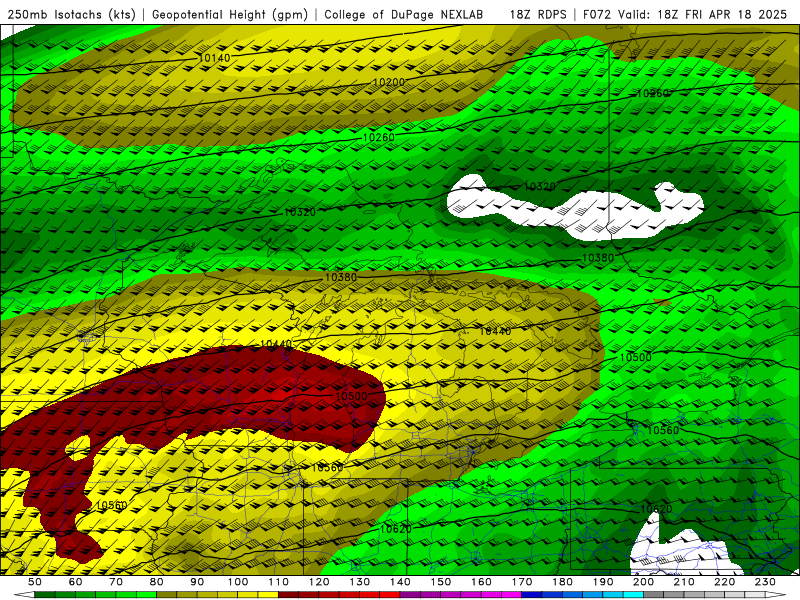
Task: Click the 'College of DuPage NEXLAB' text
Action: [x=404, y=14]
